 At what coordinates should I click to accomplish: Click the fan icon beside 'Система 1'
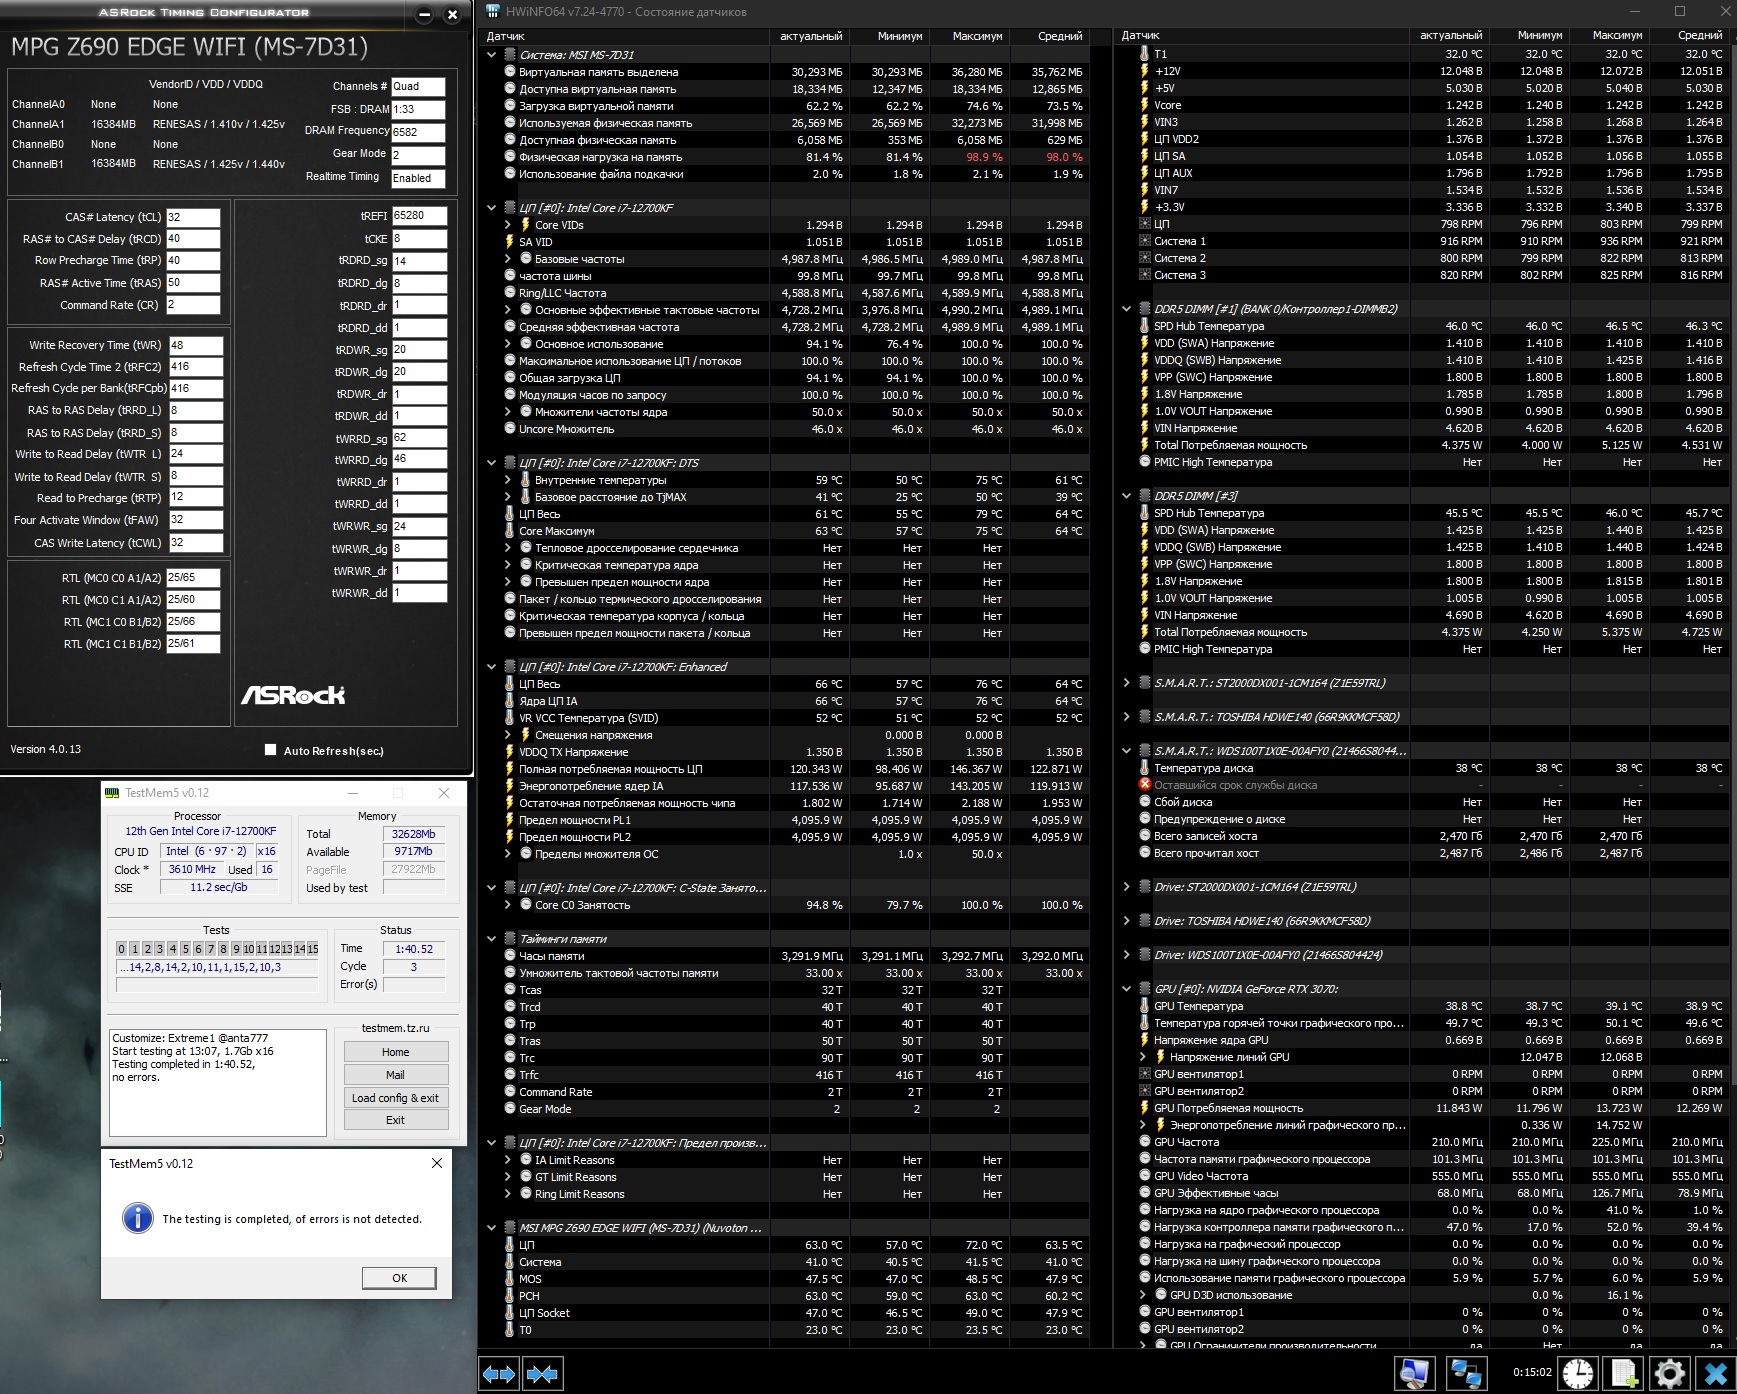1145,241
